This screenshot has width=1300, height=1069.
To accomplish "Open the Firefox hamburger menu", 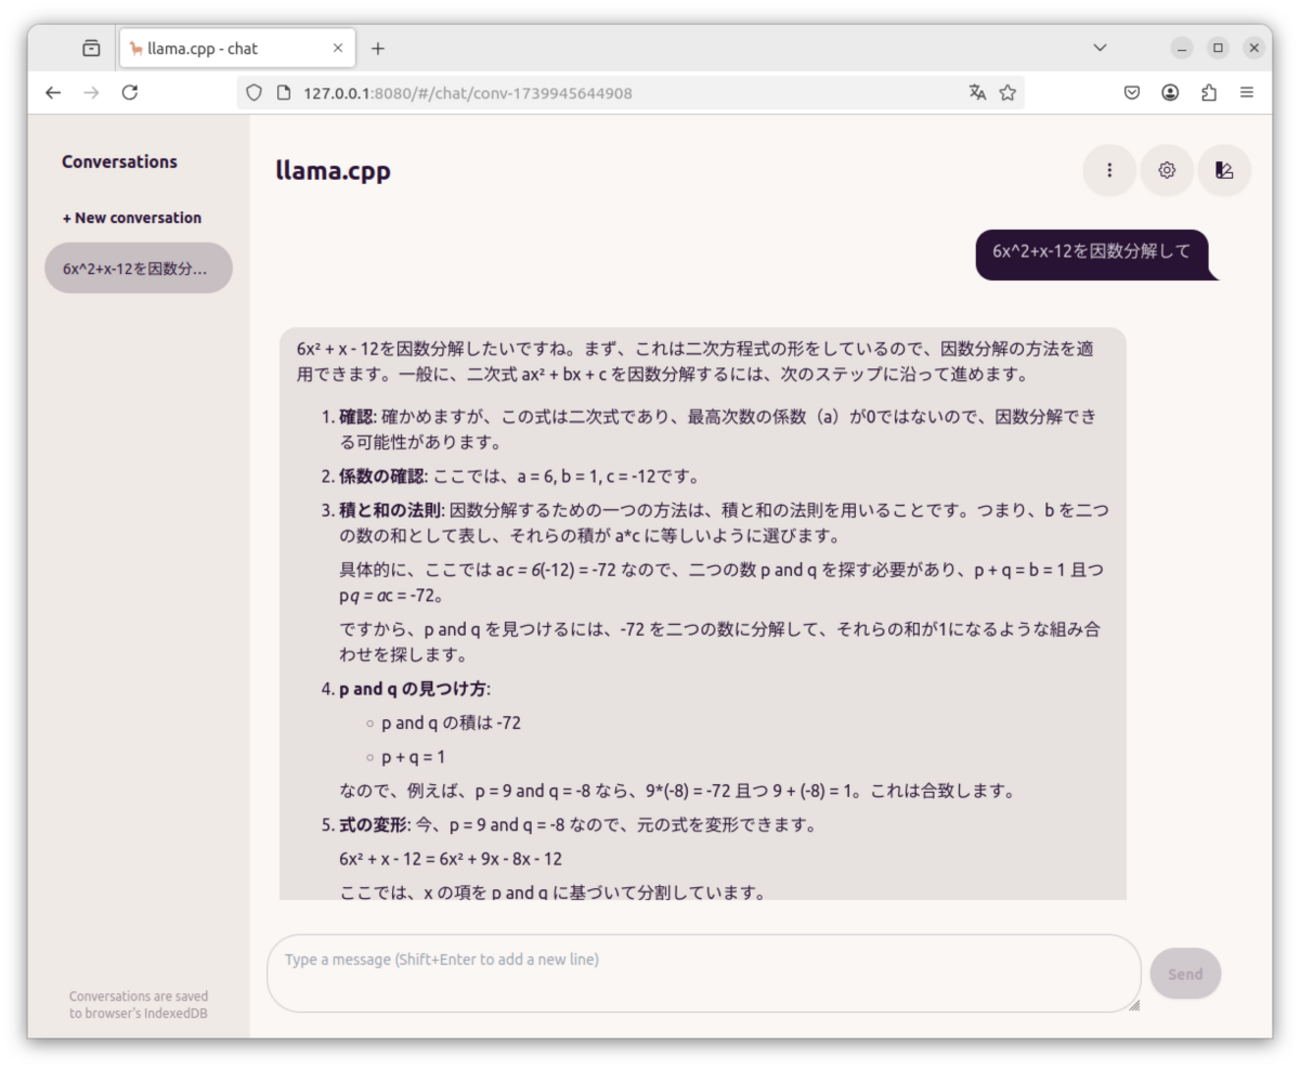I will tap(1247, 92).
